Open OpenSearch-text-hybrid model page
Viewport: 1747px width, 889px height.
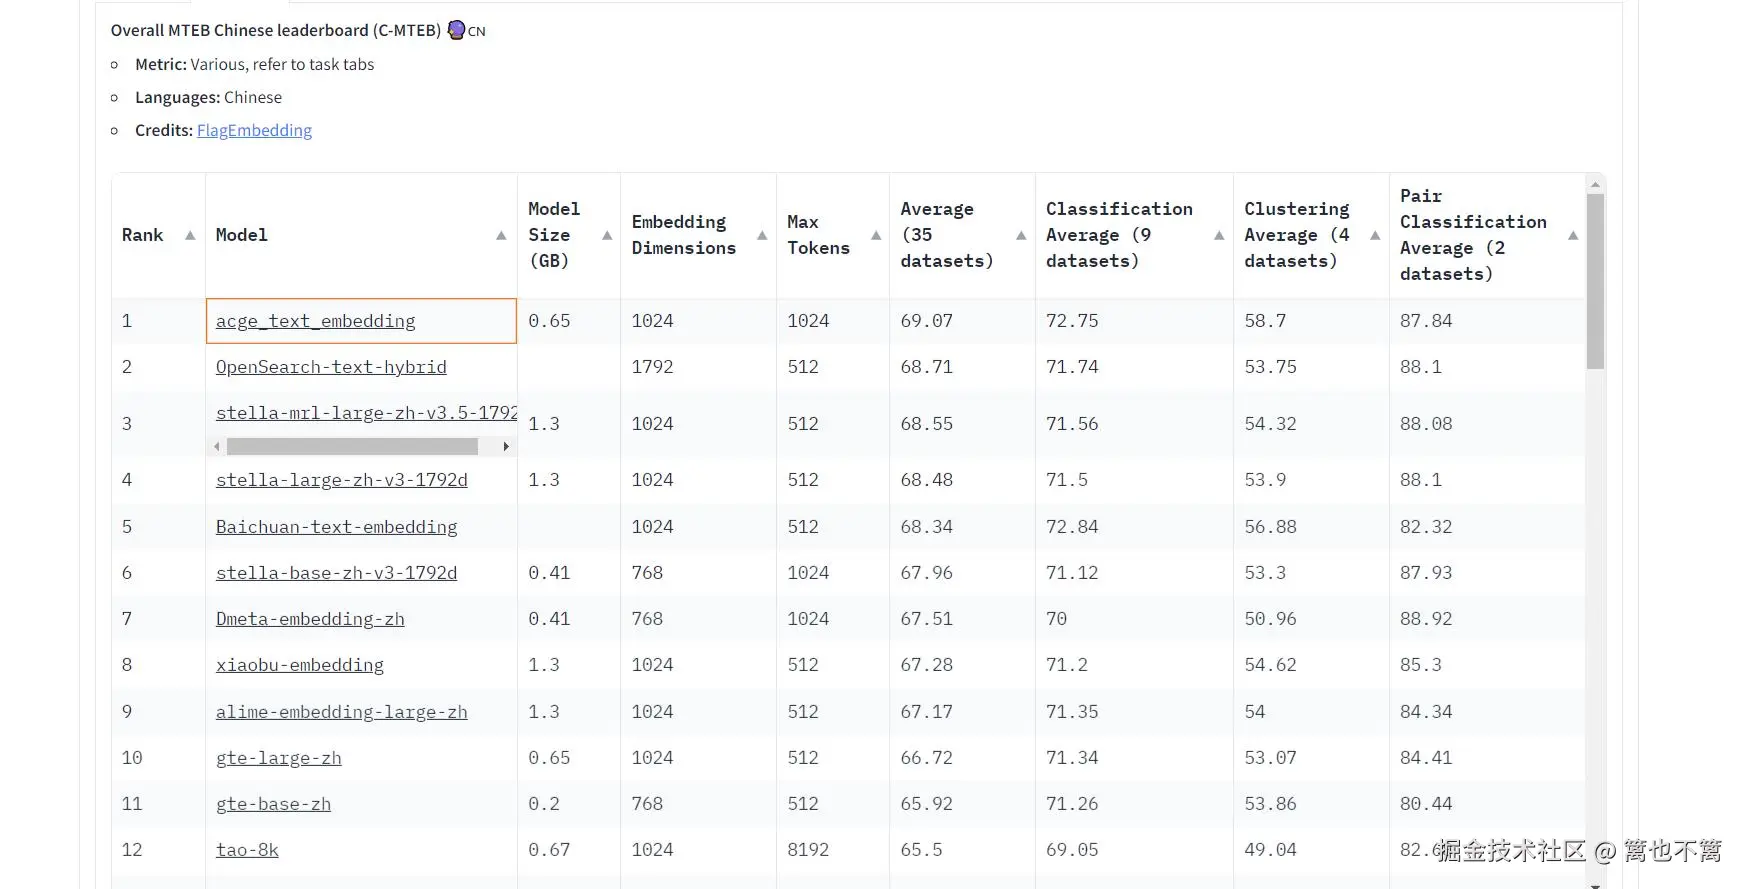331,367
